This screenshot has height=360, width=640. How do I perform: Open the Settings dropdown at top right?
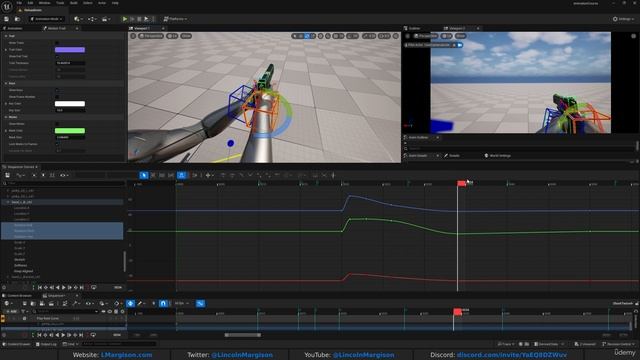pos(624,19)
